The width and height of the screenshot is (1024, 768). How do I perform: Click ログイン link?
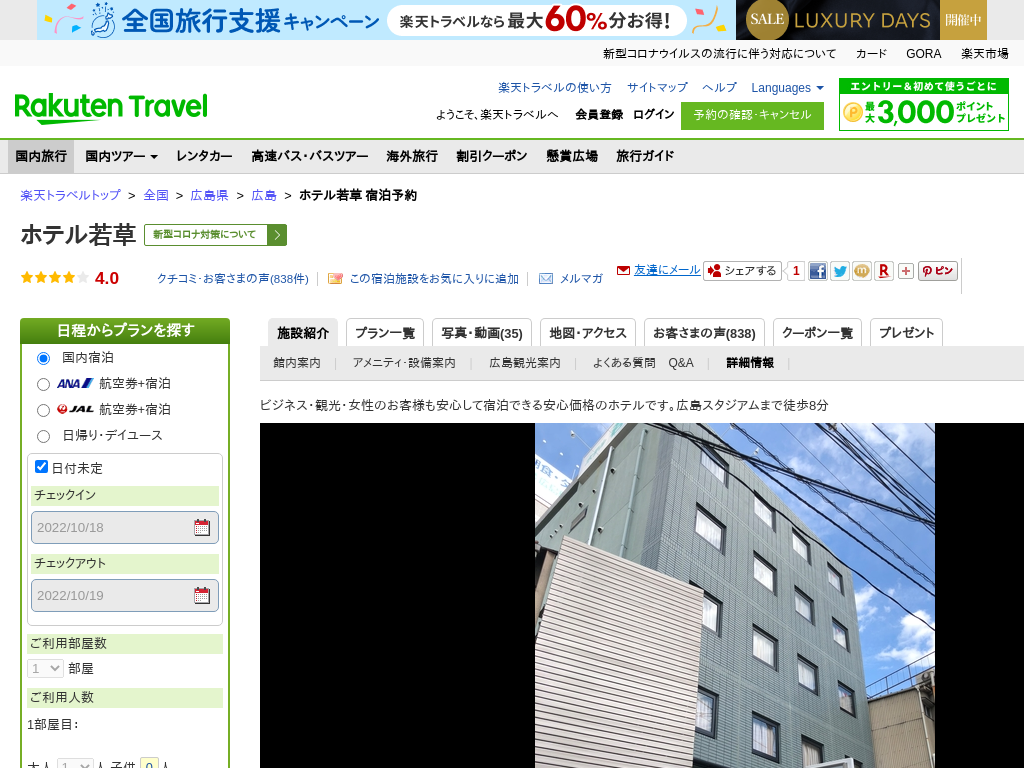653,114
